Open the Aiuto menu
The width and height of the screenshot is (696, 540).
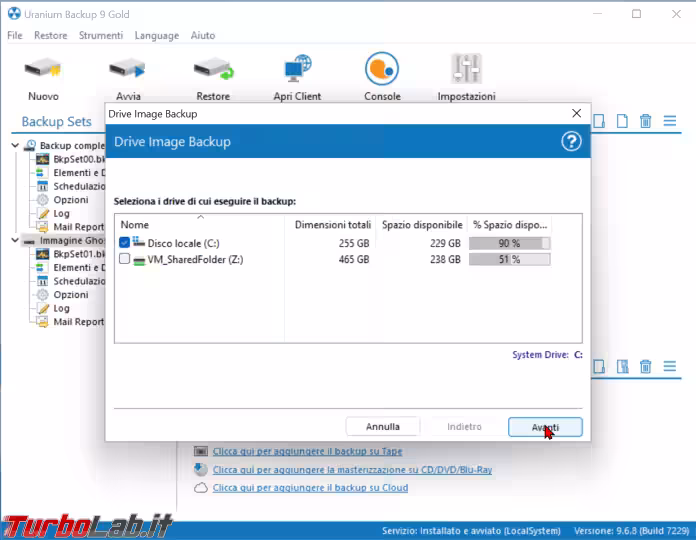(x=203, y=35)
